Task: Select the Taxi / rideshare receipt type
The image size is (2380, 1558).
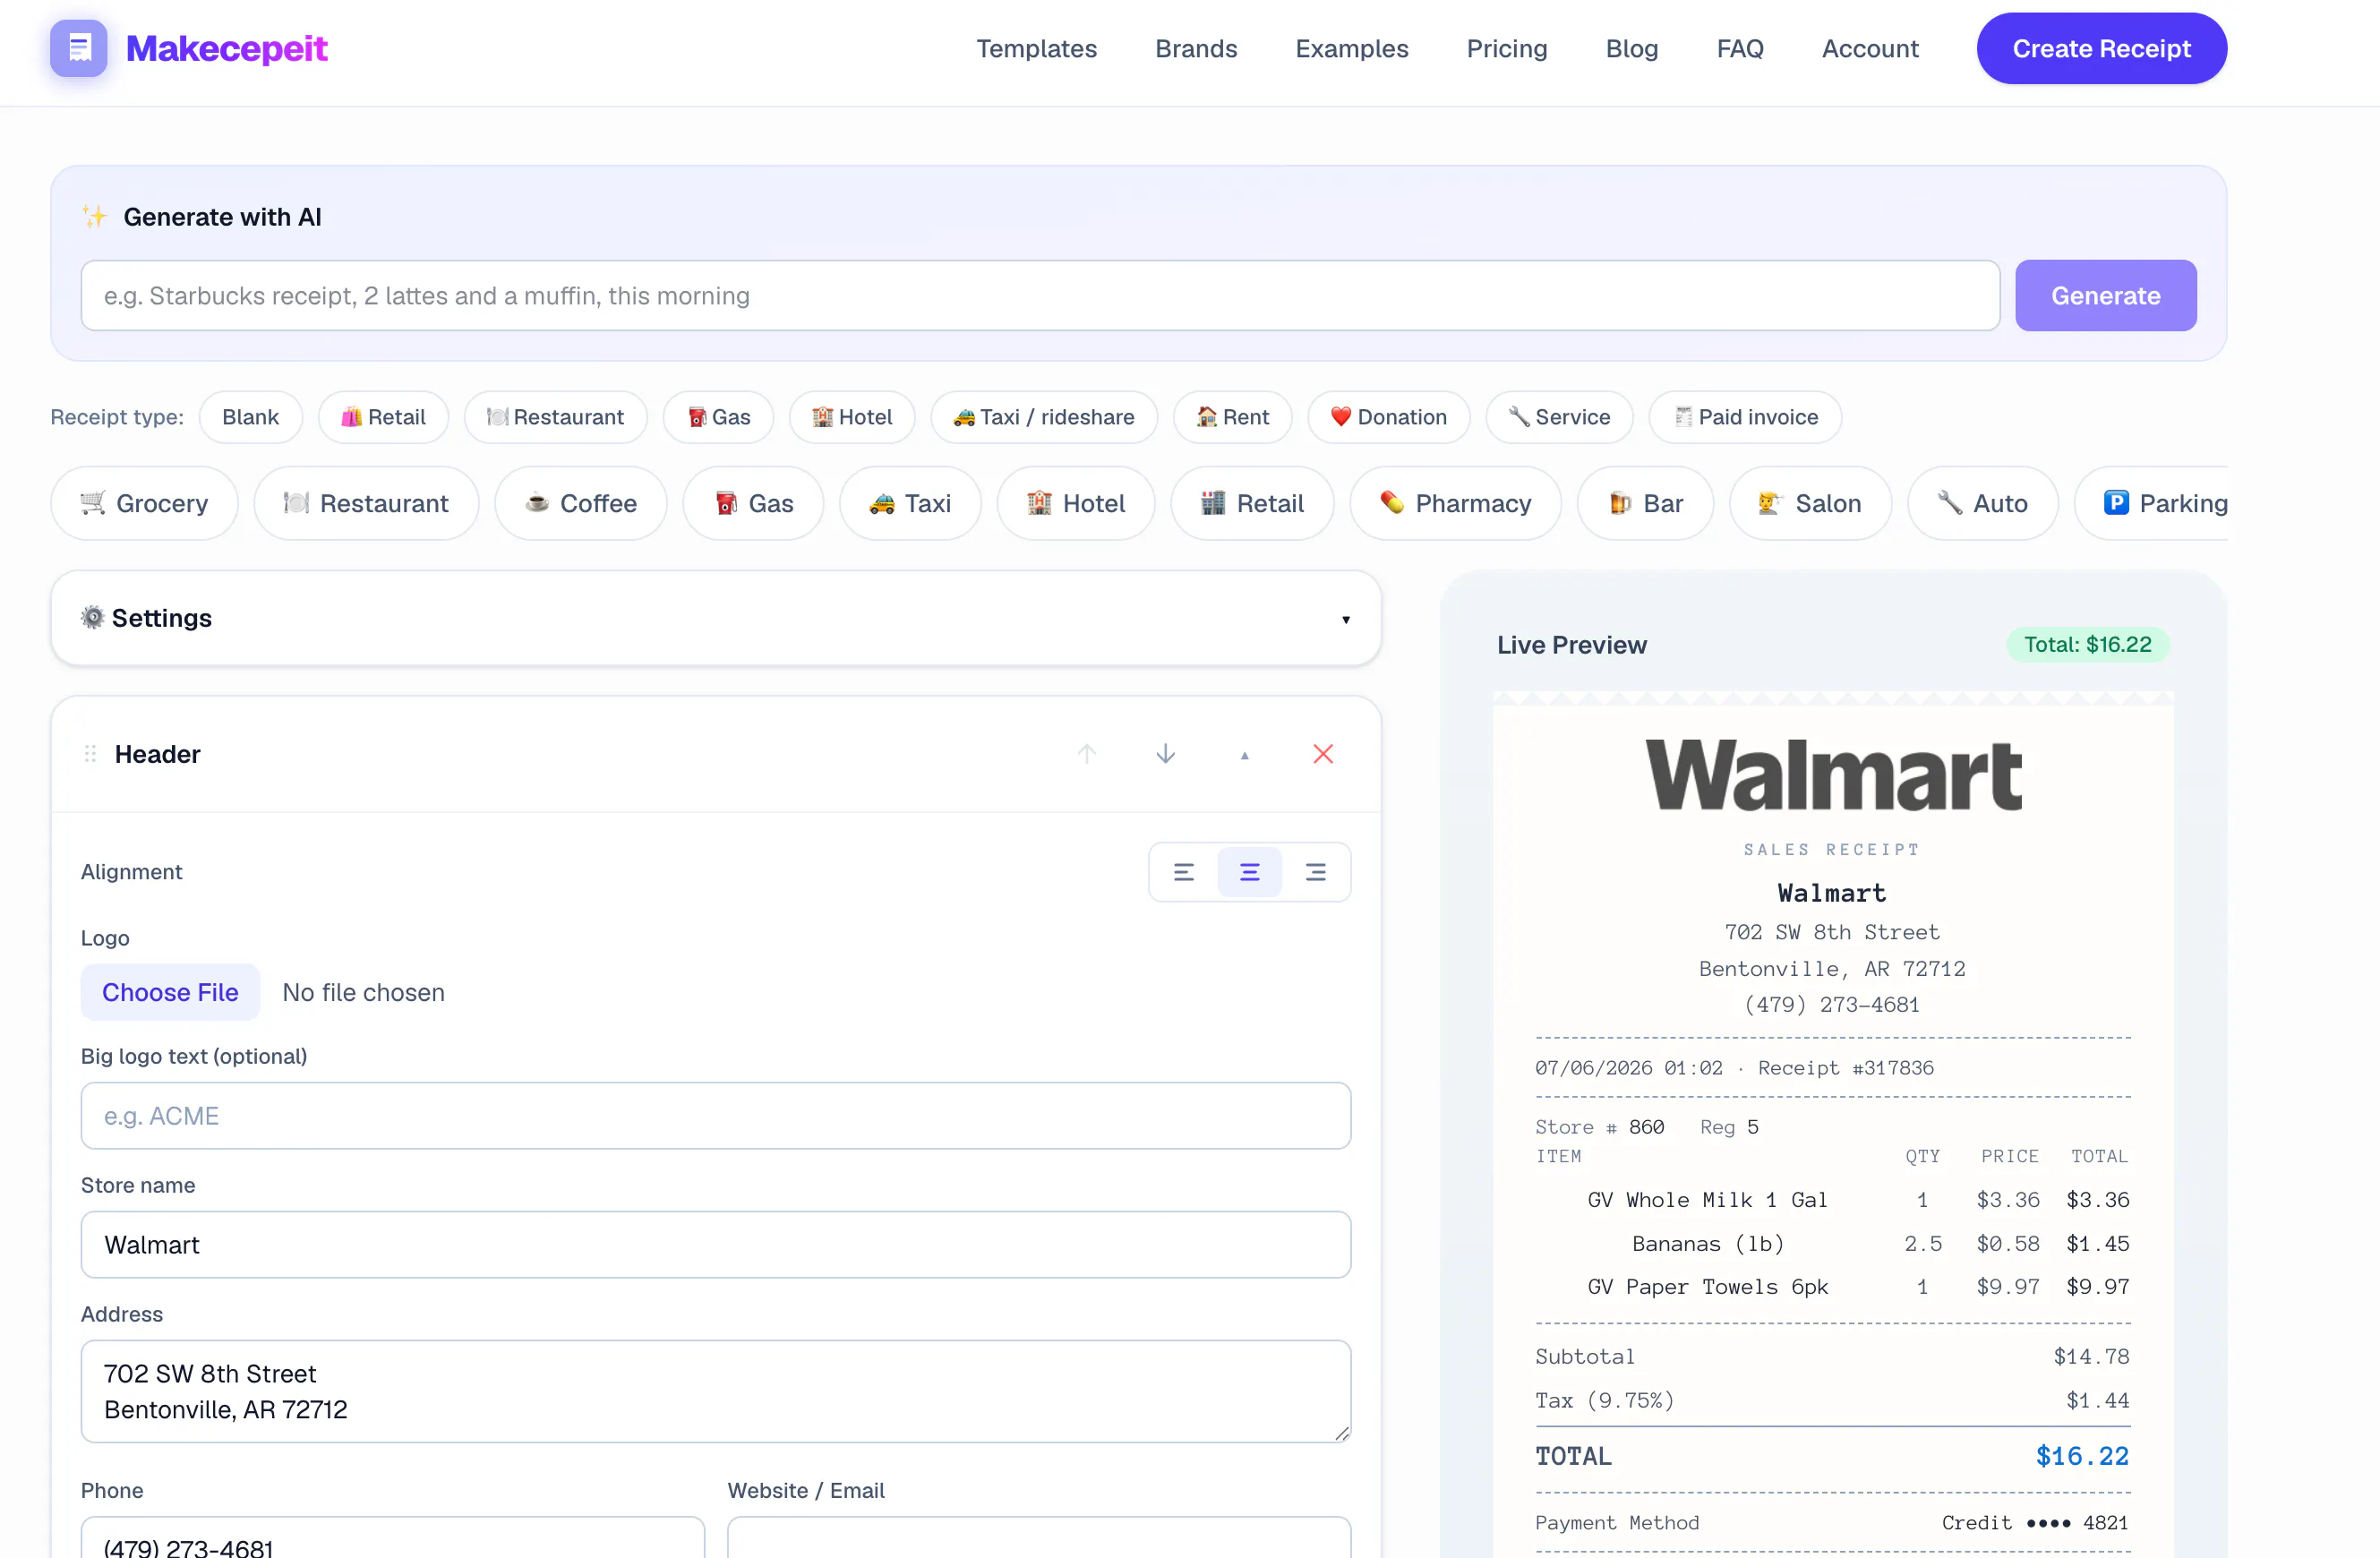Action: [1044, 417]
